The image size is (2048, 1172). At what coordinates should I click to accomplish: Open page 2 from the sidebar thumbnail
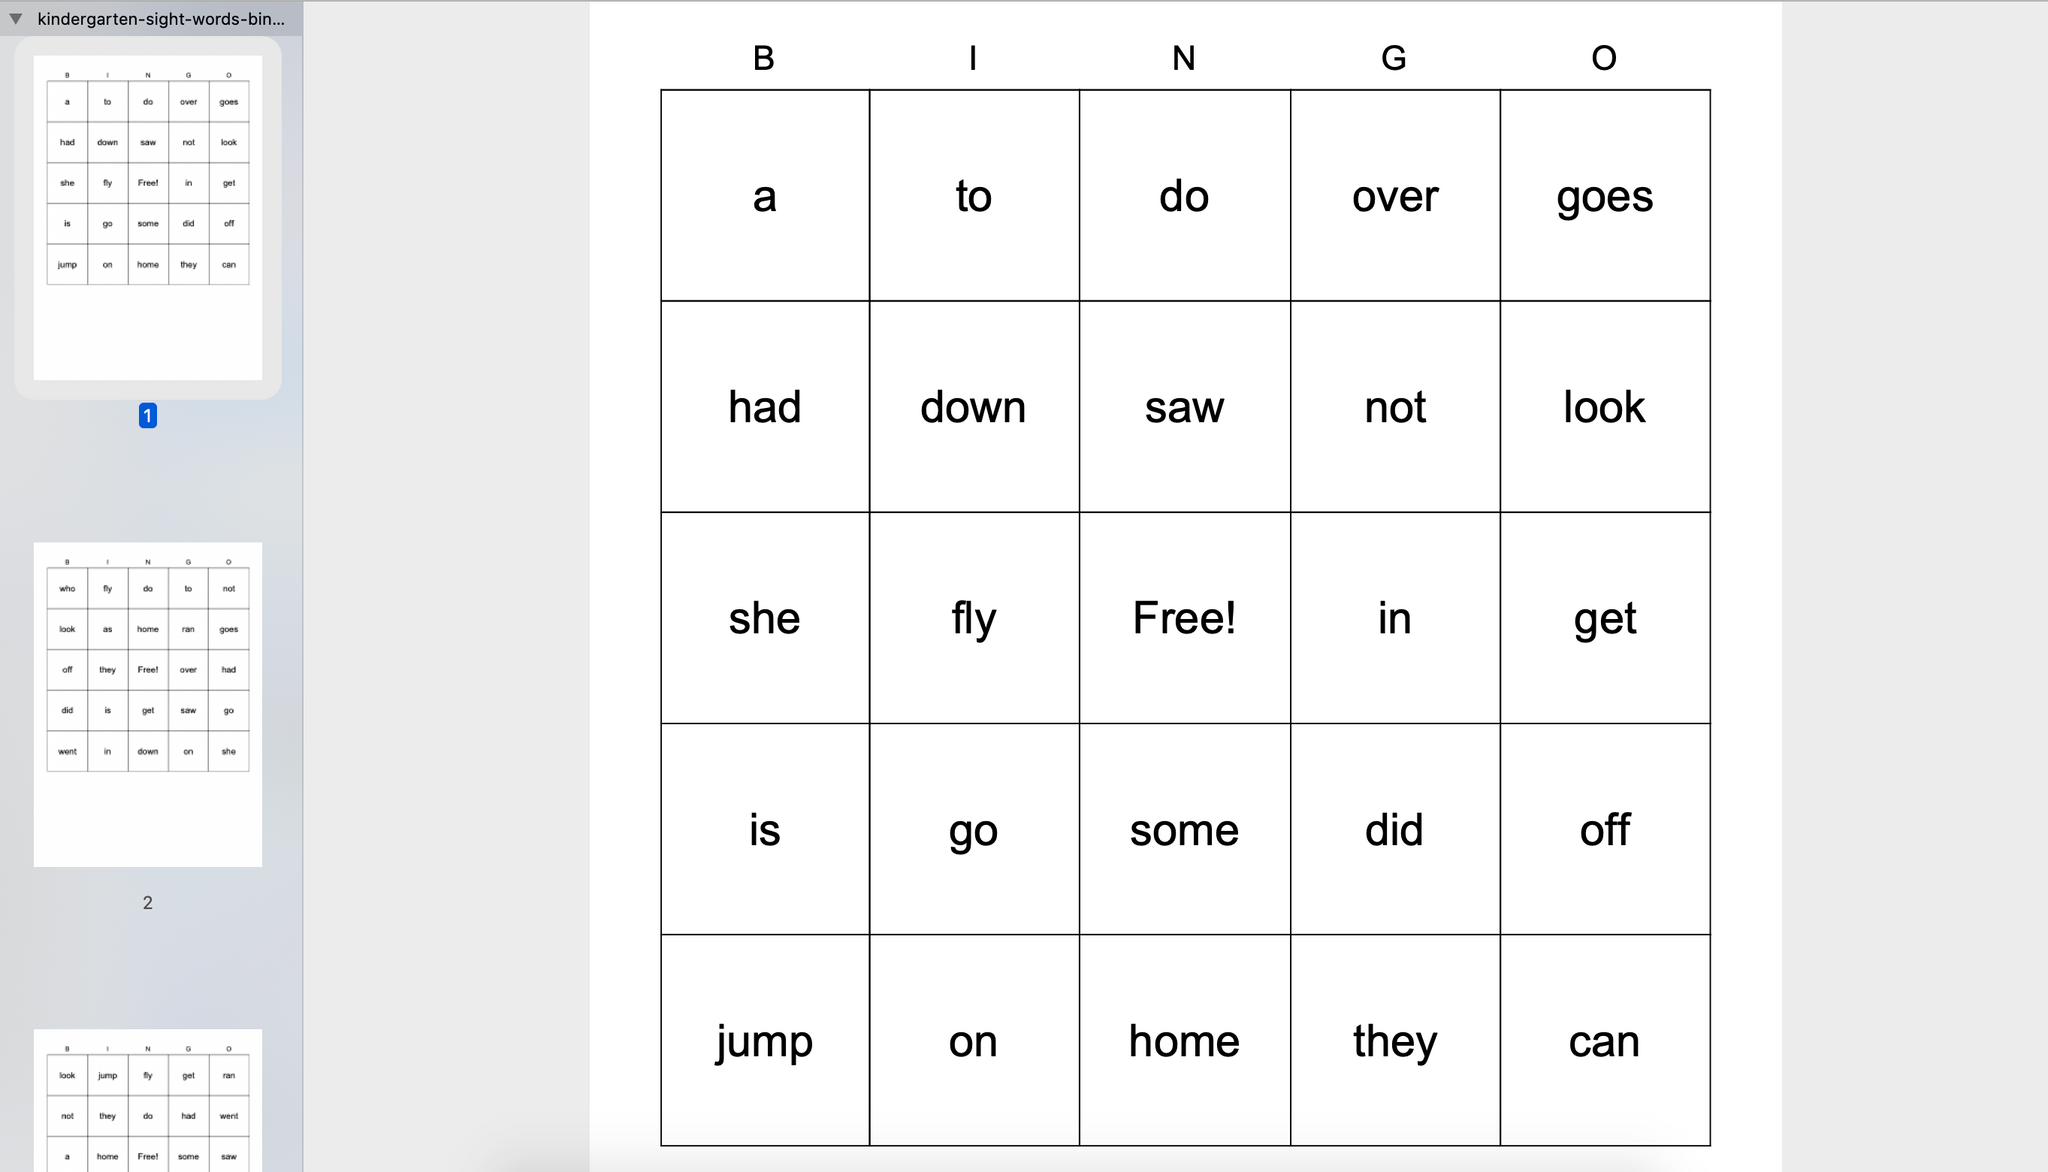tap(148, 704)
